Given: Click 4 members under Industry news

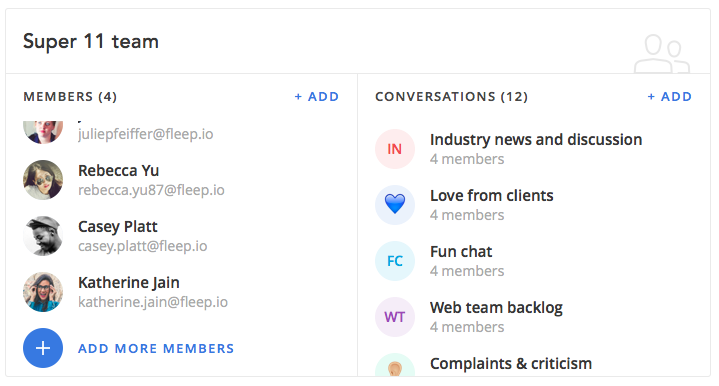Looking at the screenshot, I should (x=467, y=159).
